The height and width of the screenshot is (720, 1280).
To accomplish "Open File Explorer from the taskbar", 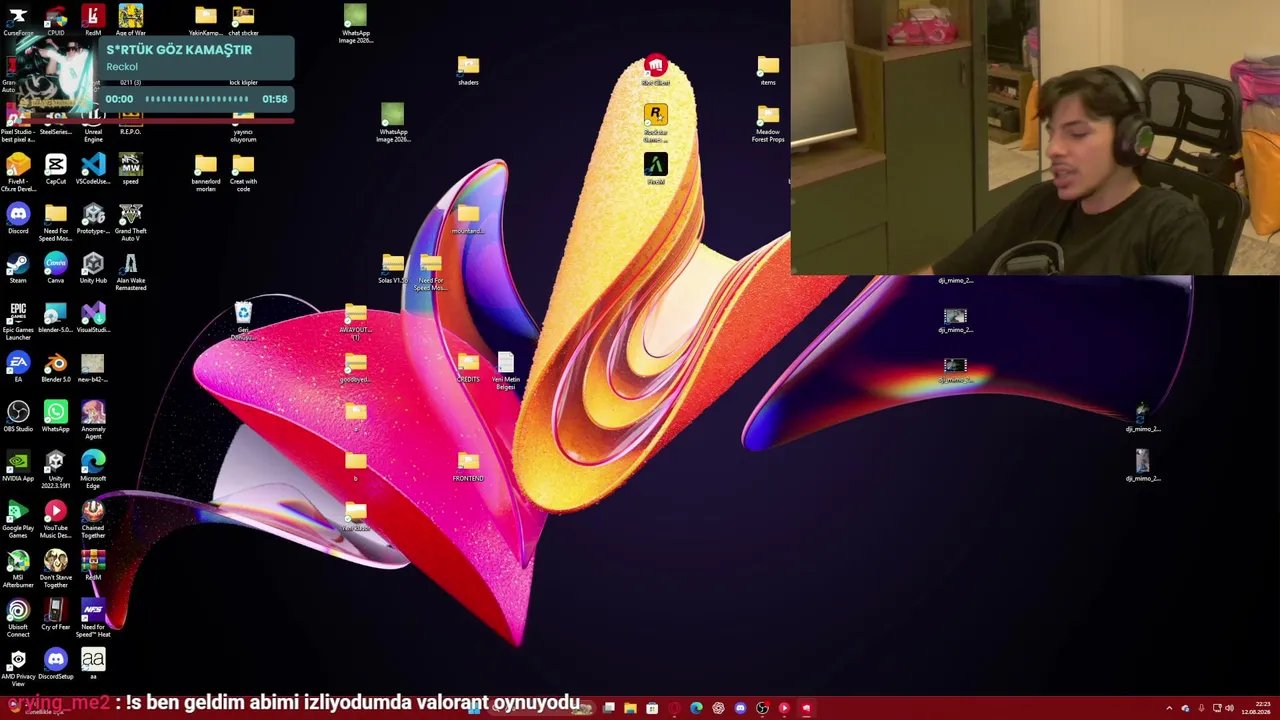I will click(630, 709).
